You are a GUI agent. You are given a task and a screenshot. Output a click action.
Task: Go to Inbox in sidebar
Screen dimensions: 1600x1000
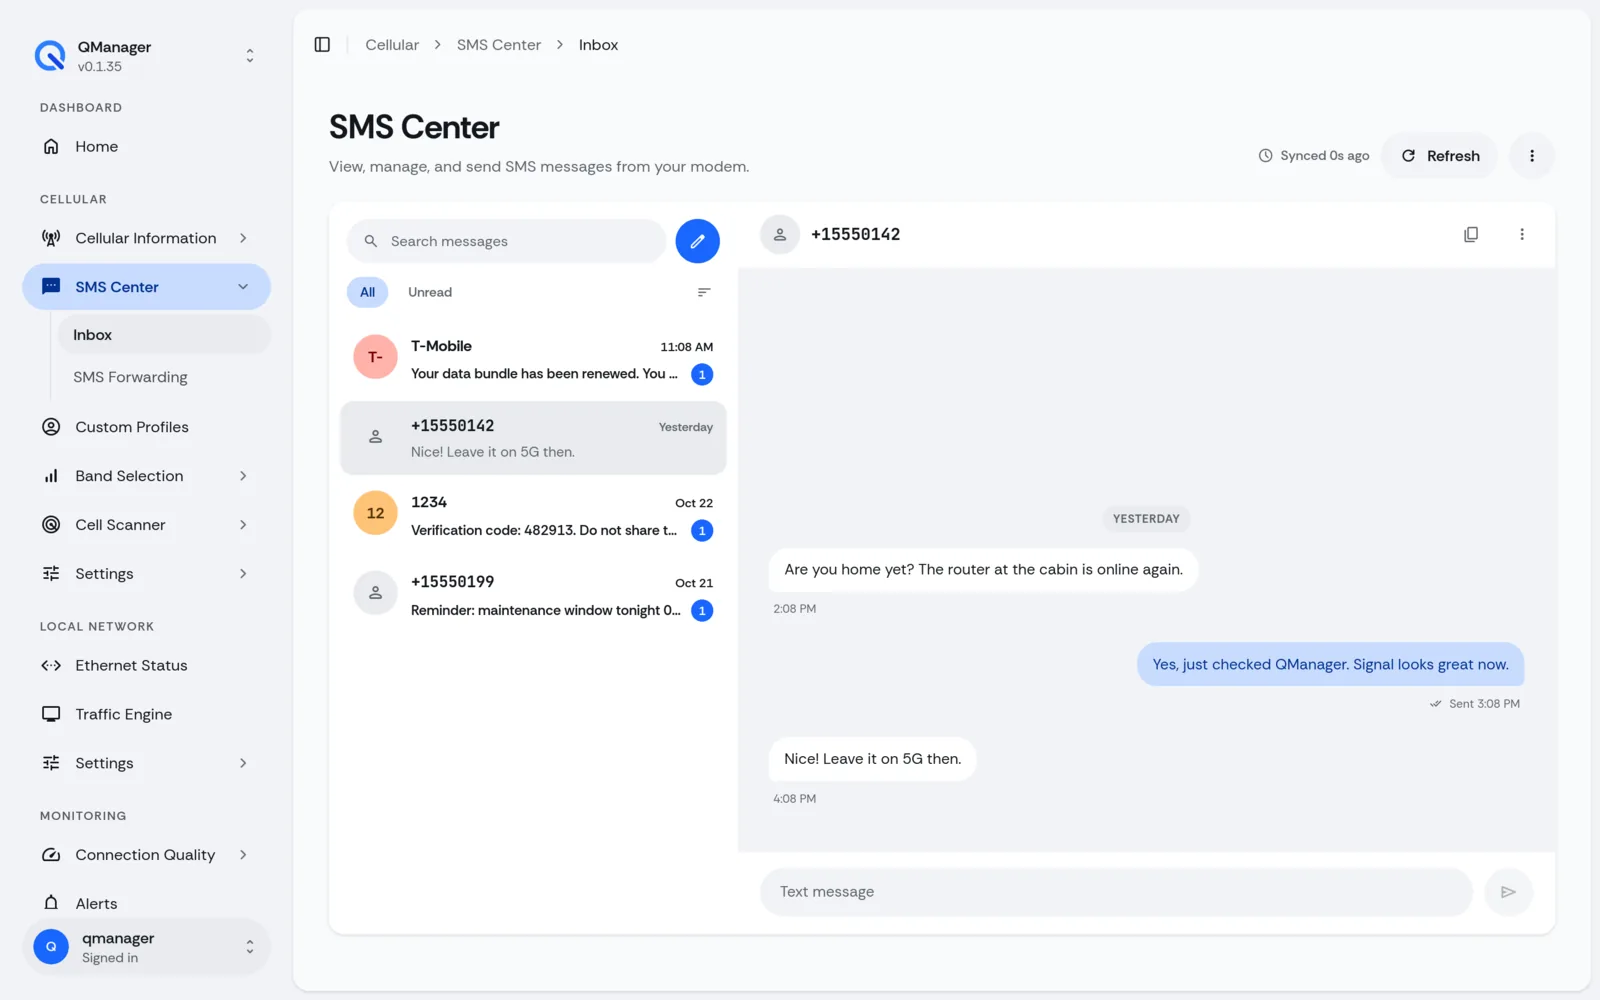(x=164, y=335)
